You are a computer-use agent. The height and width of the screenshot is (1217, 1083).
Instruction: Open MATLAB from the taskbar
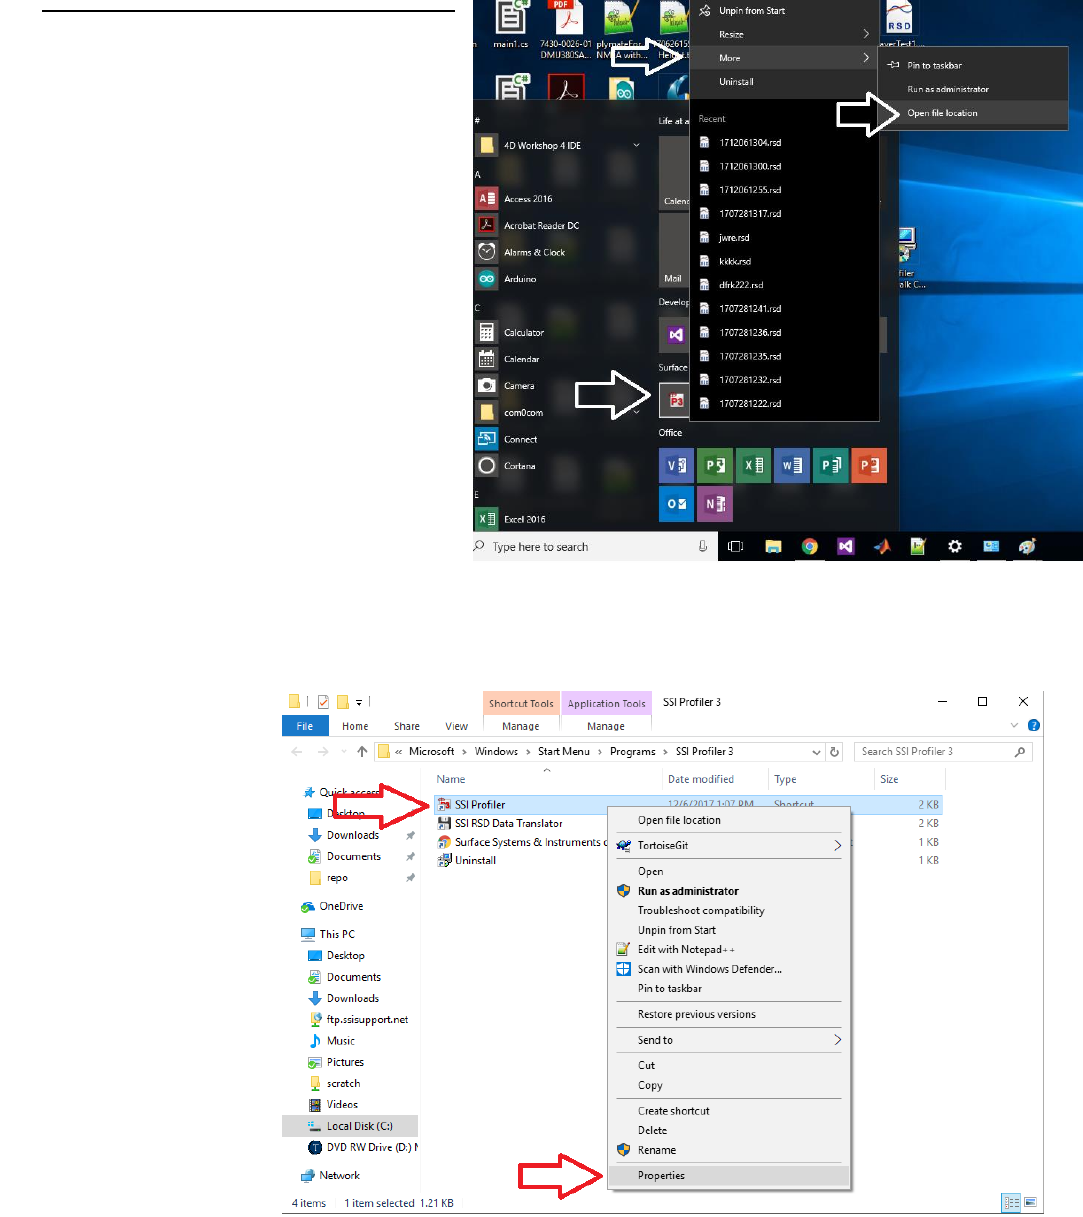pos(882,546)
